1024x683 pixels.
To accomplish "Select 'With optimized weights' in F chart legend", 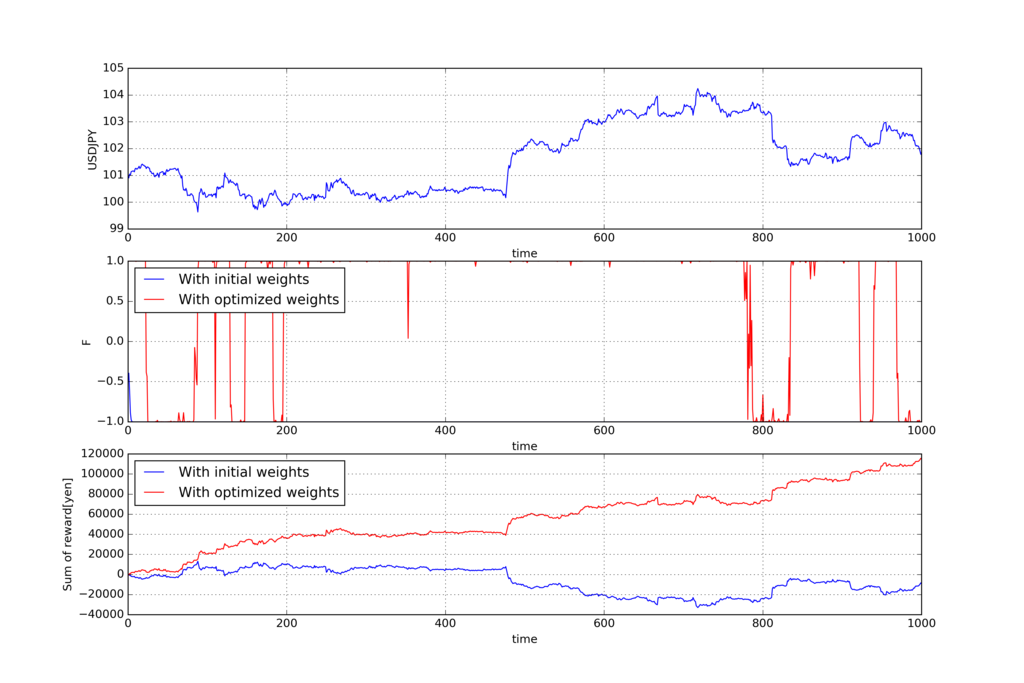I will coord(259,299).
